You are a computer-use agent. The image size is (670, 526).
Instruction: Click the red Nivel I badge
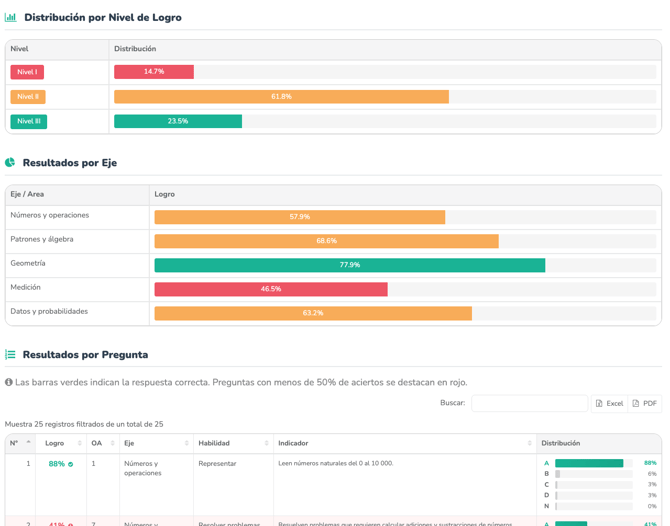pyautogui.click(x=27, y=72)
